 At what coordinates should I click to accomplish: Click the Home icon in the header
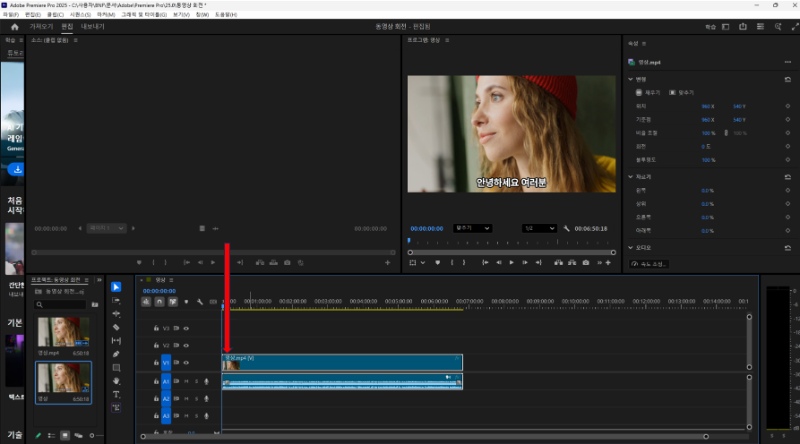(14, 27)
